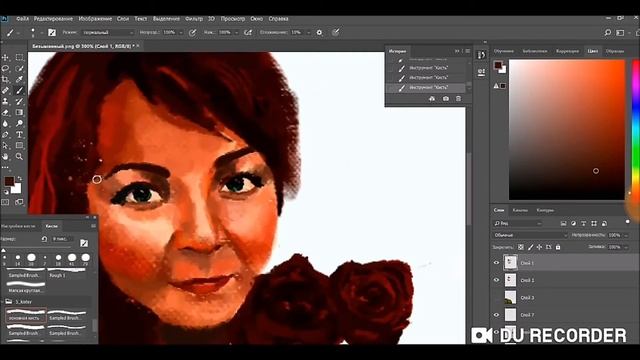
Task: Open the Файл menu
Action: pos(22,19)
